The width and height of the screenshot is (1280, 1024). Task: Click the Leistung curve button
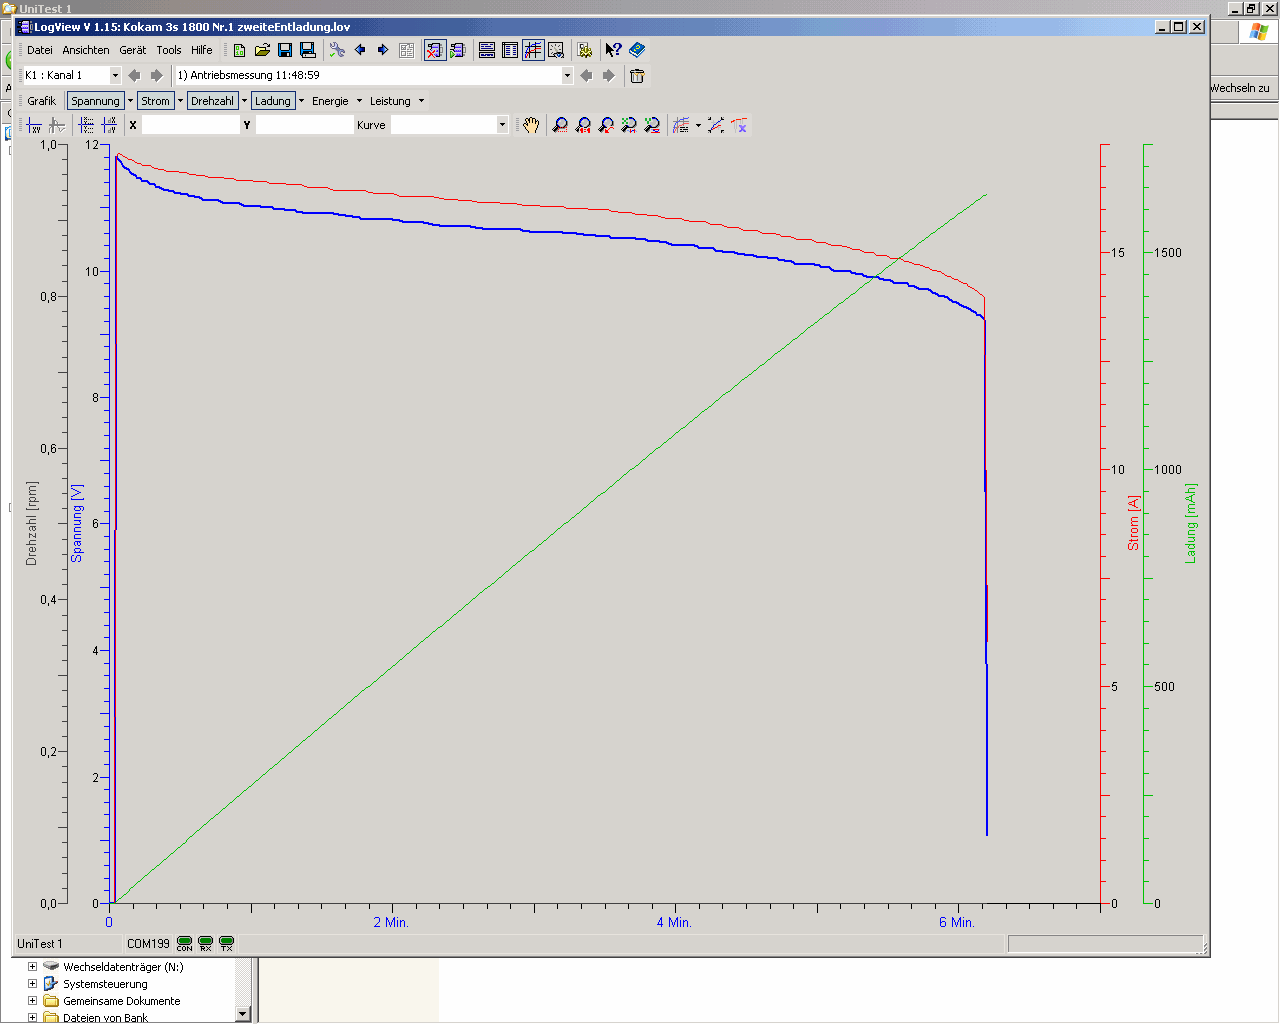(390, 101)
